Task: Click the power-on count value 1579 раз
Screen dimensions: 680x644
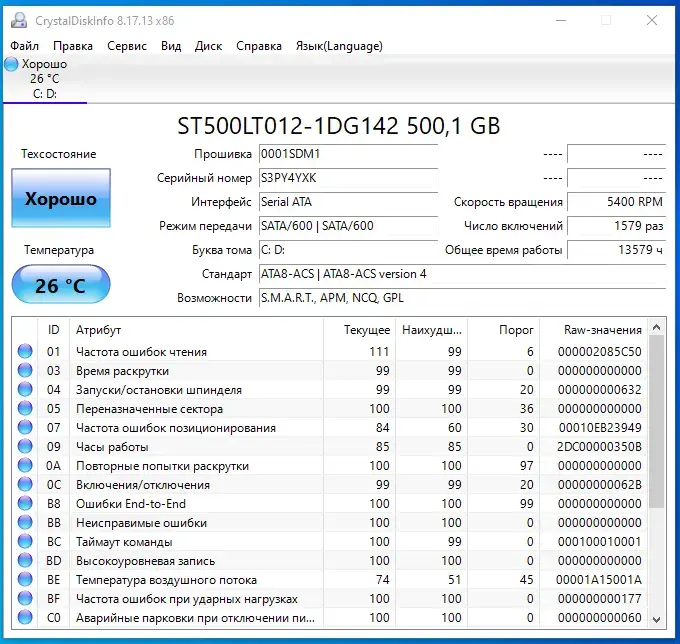Action: click(616, 226)
